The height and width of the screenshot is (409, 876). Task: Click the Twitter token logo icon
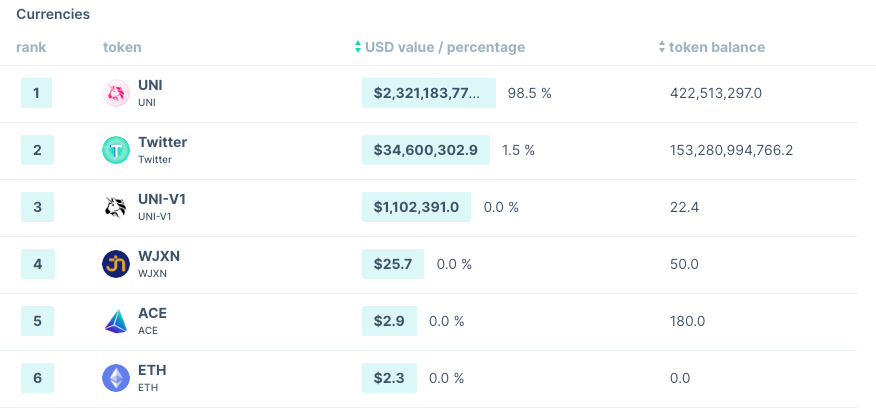click(116, 151)
